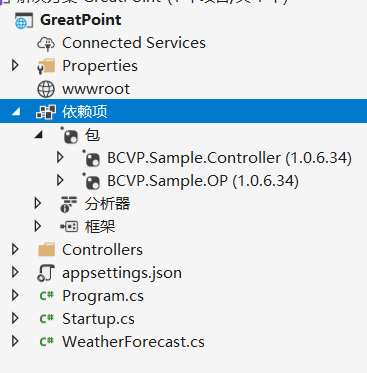Screen dimensions: 367x373
Task: Click the 分析器 analyzers icon
Action: click(x=69, y=204)
